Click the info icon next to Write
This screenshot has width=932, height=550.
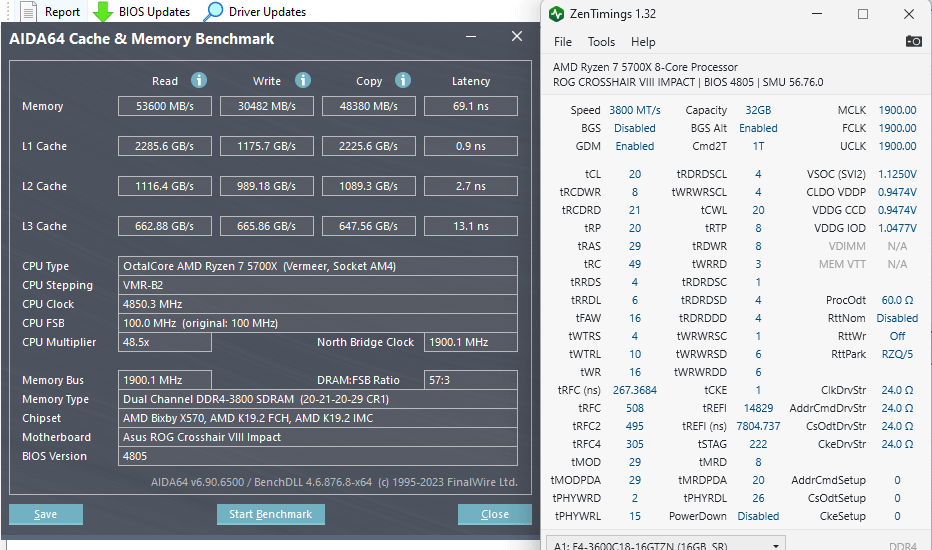point(303,80)
